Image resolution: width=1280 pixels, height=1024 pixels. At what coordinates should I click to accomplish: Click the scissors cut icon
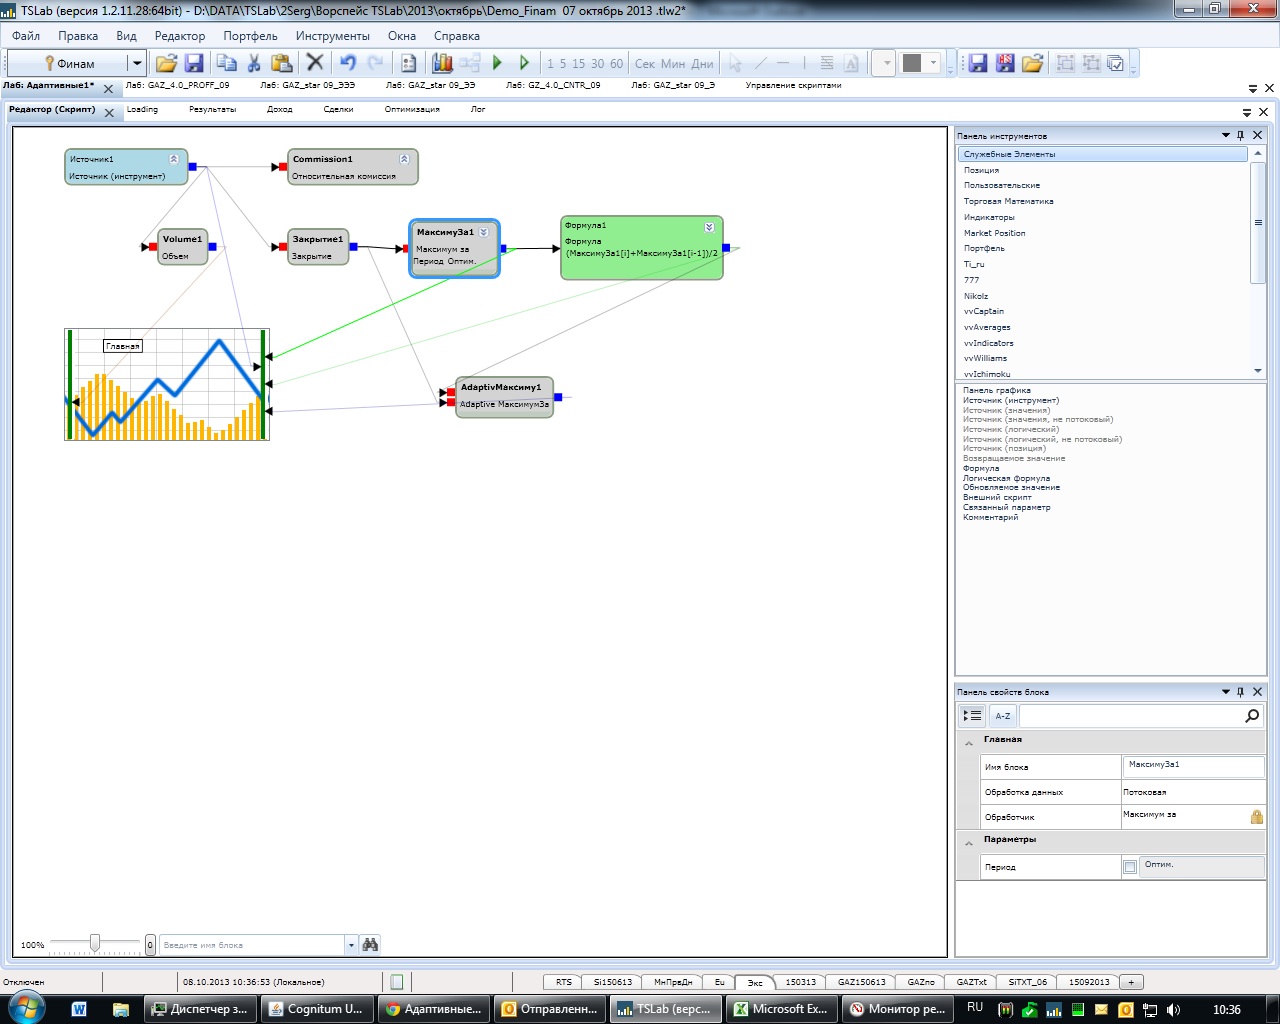point(254,63)
